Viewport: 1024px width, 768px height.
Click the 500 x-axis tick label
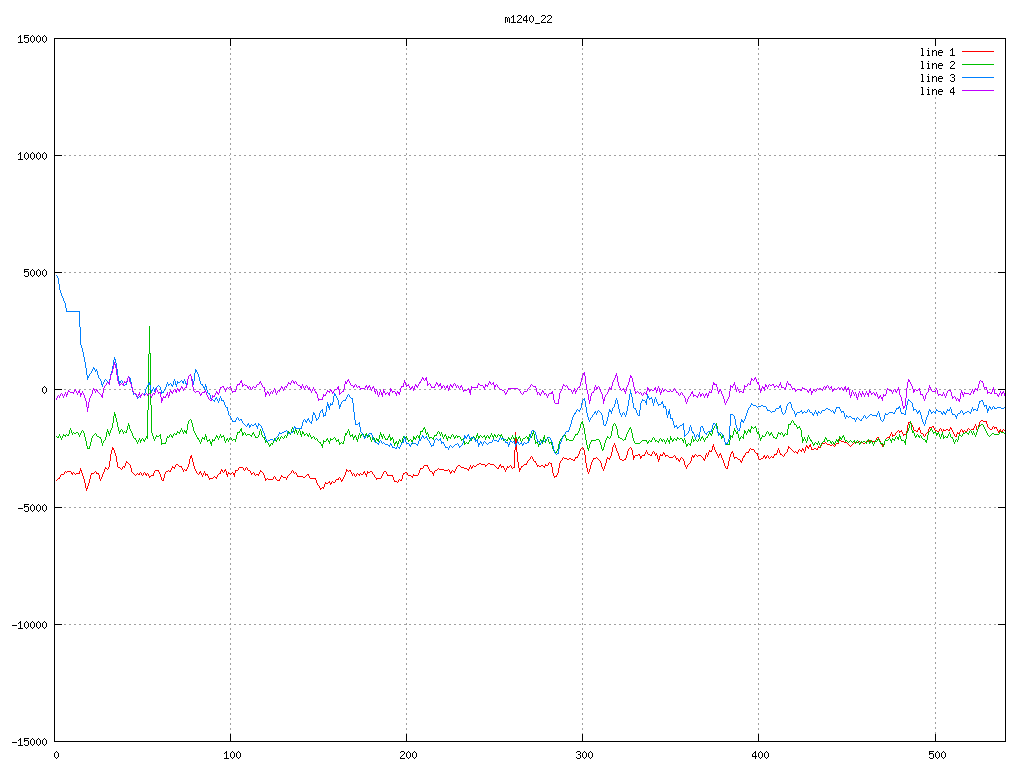[x=935, y=756]
